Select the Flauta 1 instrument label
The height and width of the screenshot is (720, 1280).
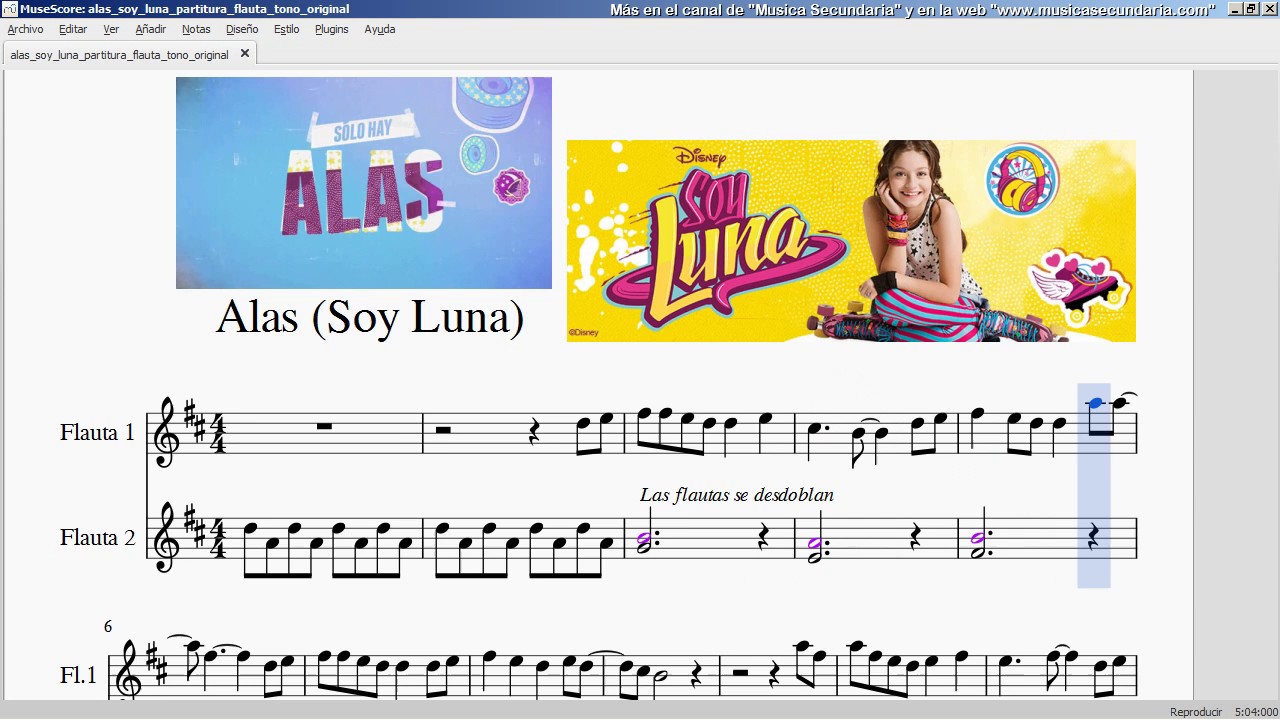click(x=97, y=433)
